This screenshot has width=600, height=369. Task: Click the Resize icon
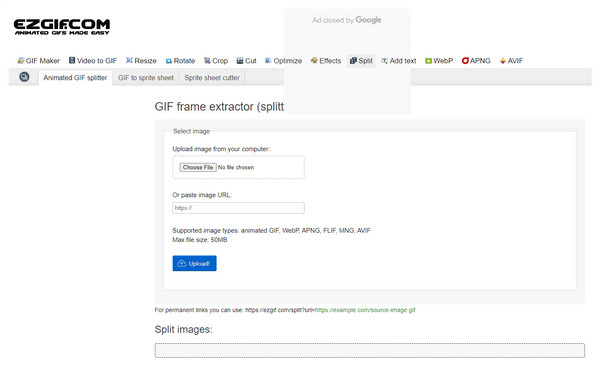pos(129,60)
